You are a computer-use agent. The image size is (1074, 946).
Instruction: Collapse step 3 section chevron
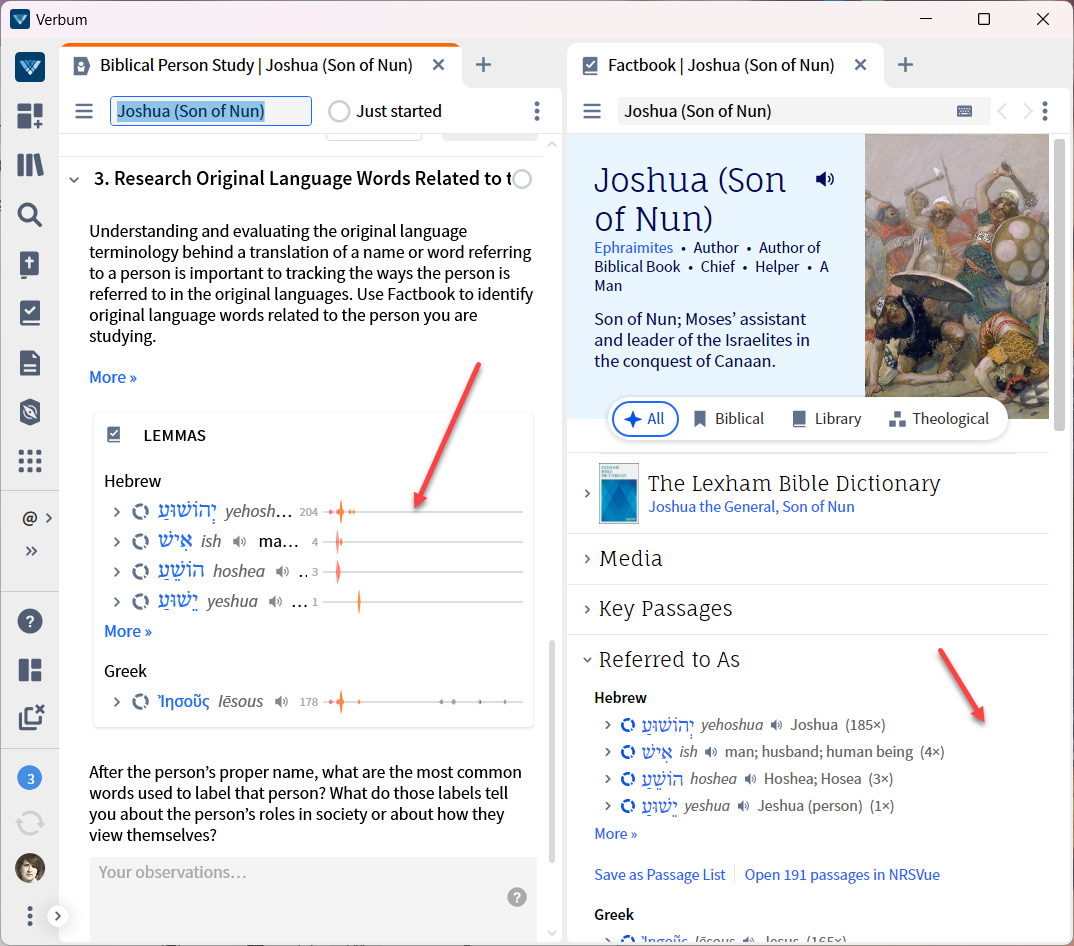(74, 179)
